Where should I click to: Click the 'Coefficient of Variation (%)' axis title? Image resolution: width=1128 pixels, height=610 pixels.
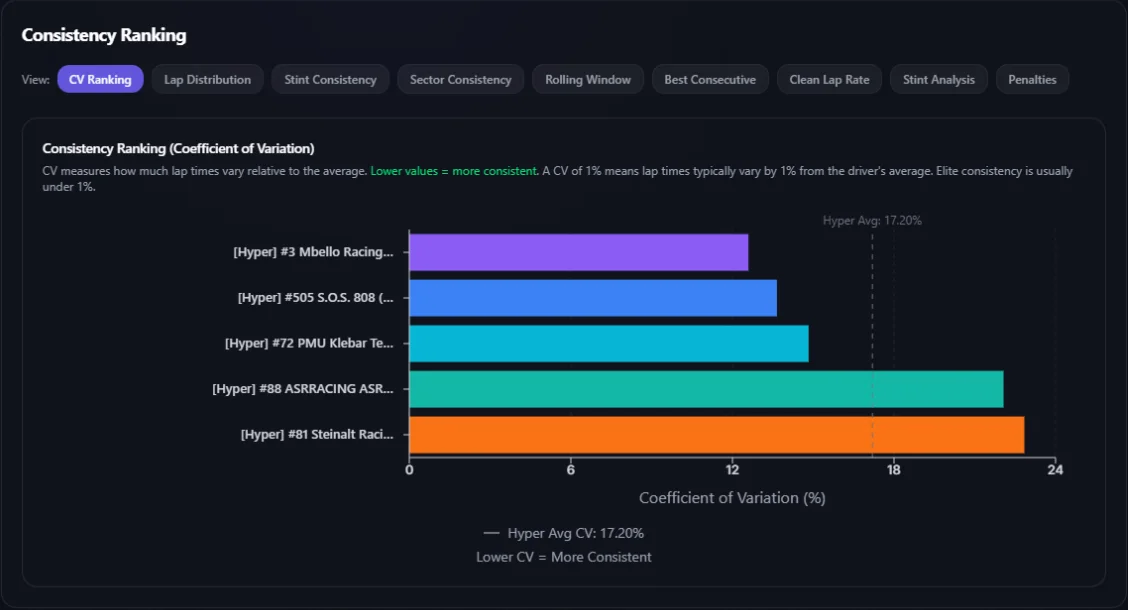tap(732, 498)
